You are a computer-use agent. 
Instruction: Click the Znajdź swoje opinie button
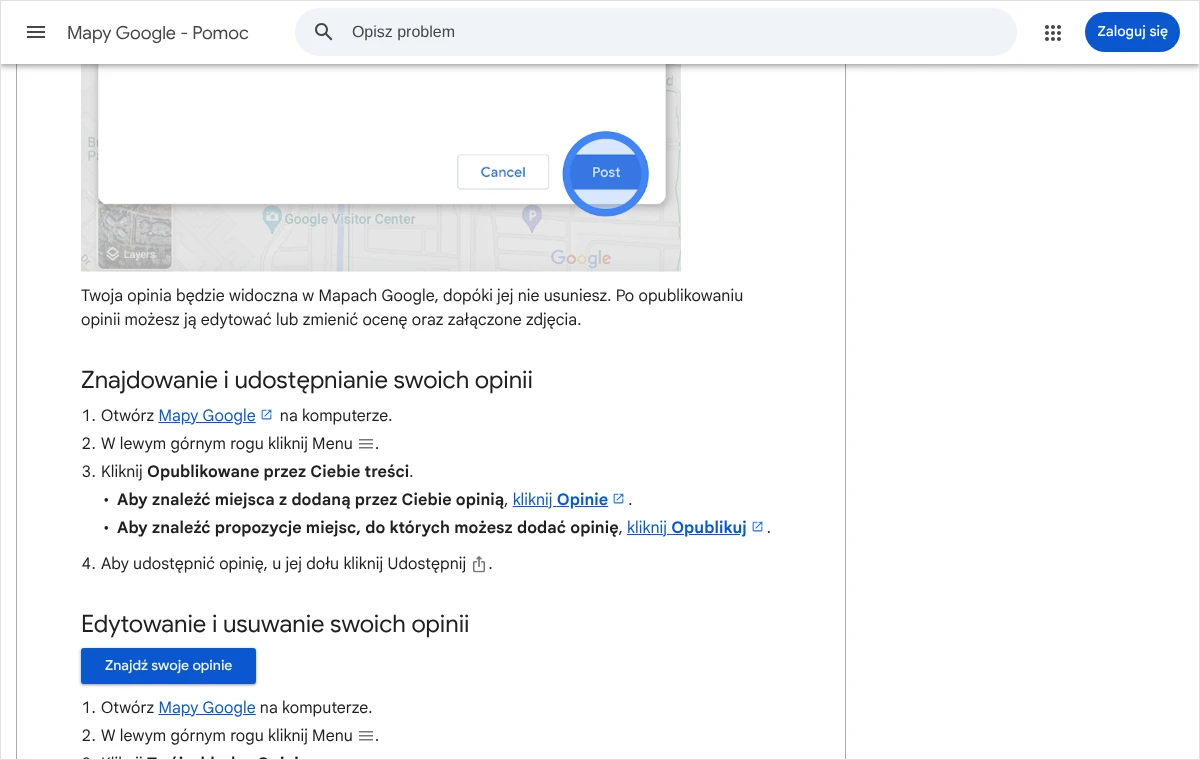(x=168, y=666)
